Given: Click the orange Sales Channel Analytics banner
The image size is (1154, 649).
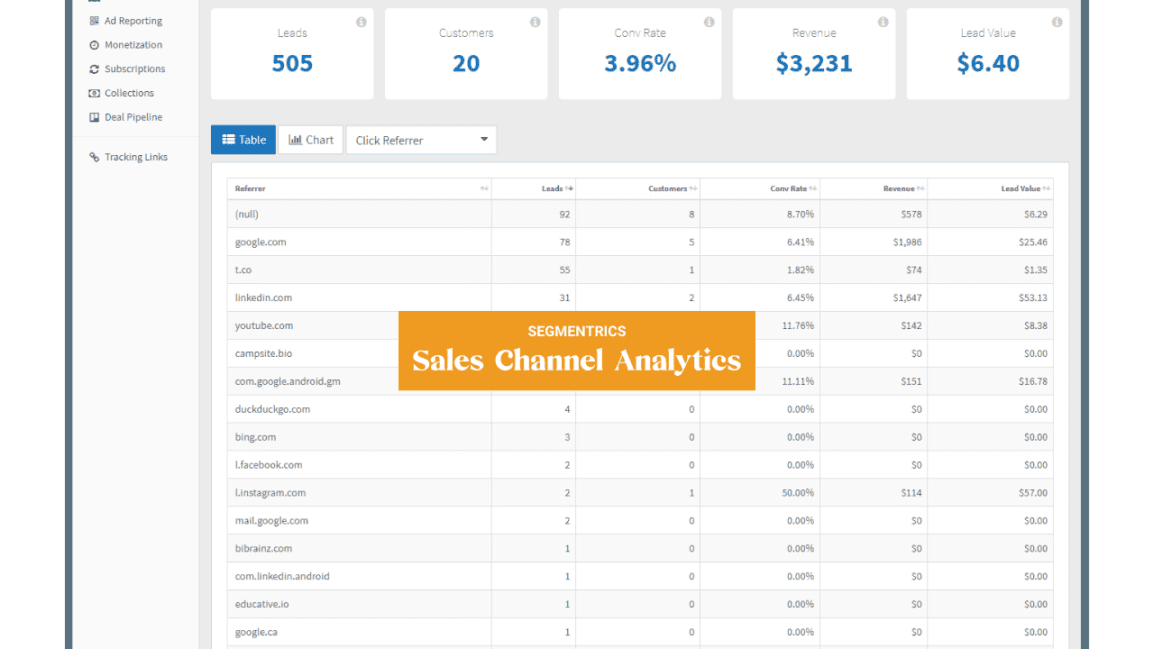Looking at the screenshot, I should point(577,350).
